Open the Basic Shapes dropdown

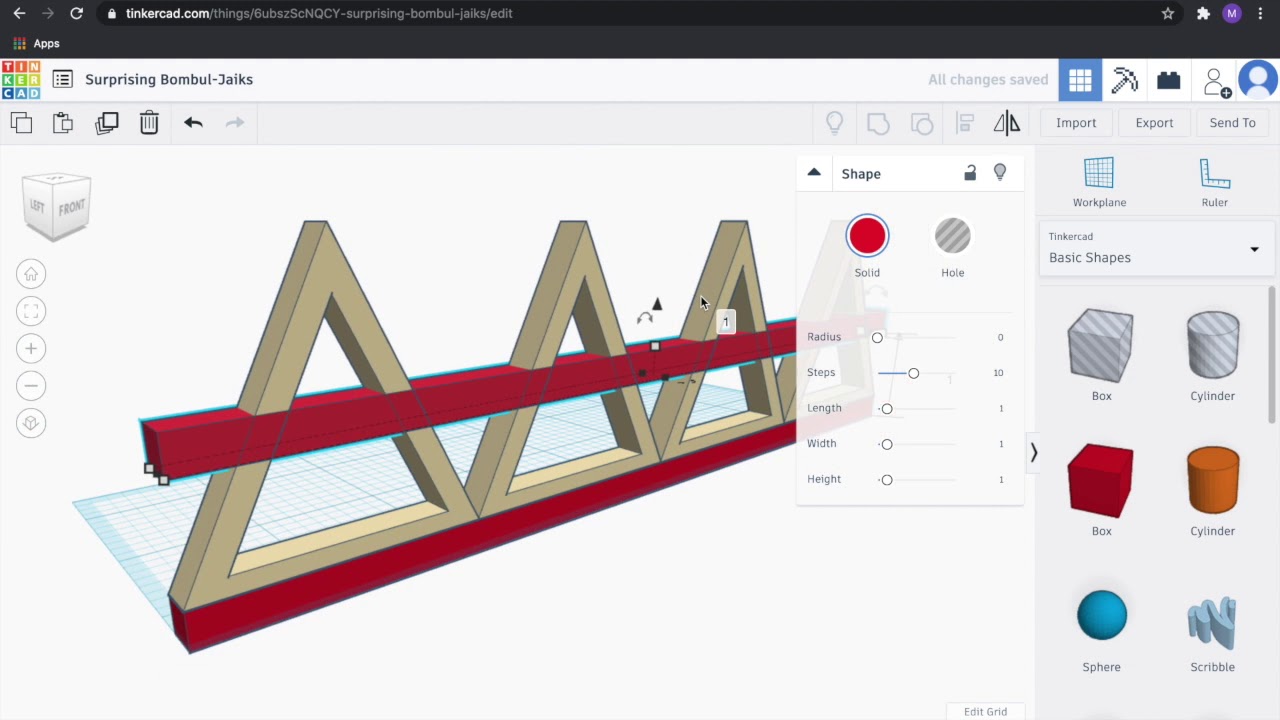tap(1155, 248)
